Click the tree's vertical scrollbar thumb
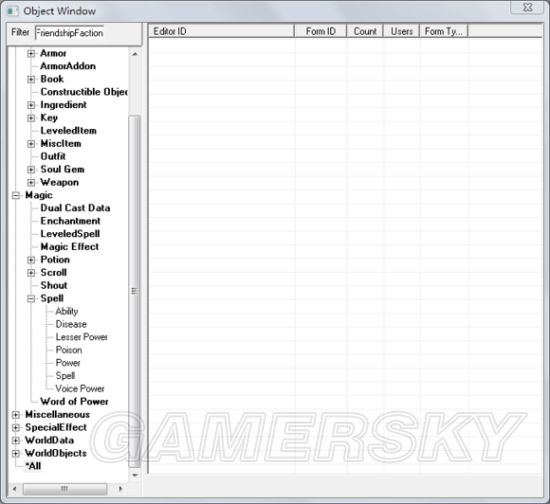This screenshot has height=504, width=550. [x=134, y=291]
